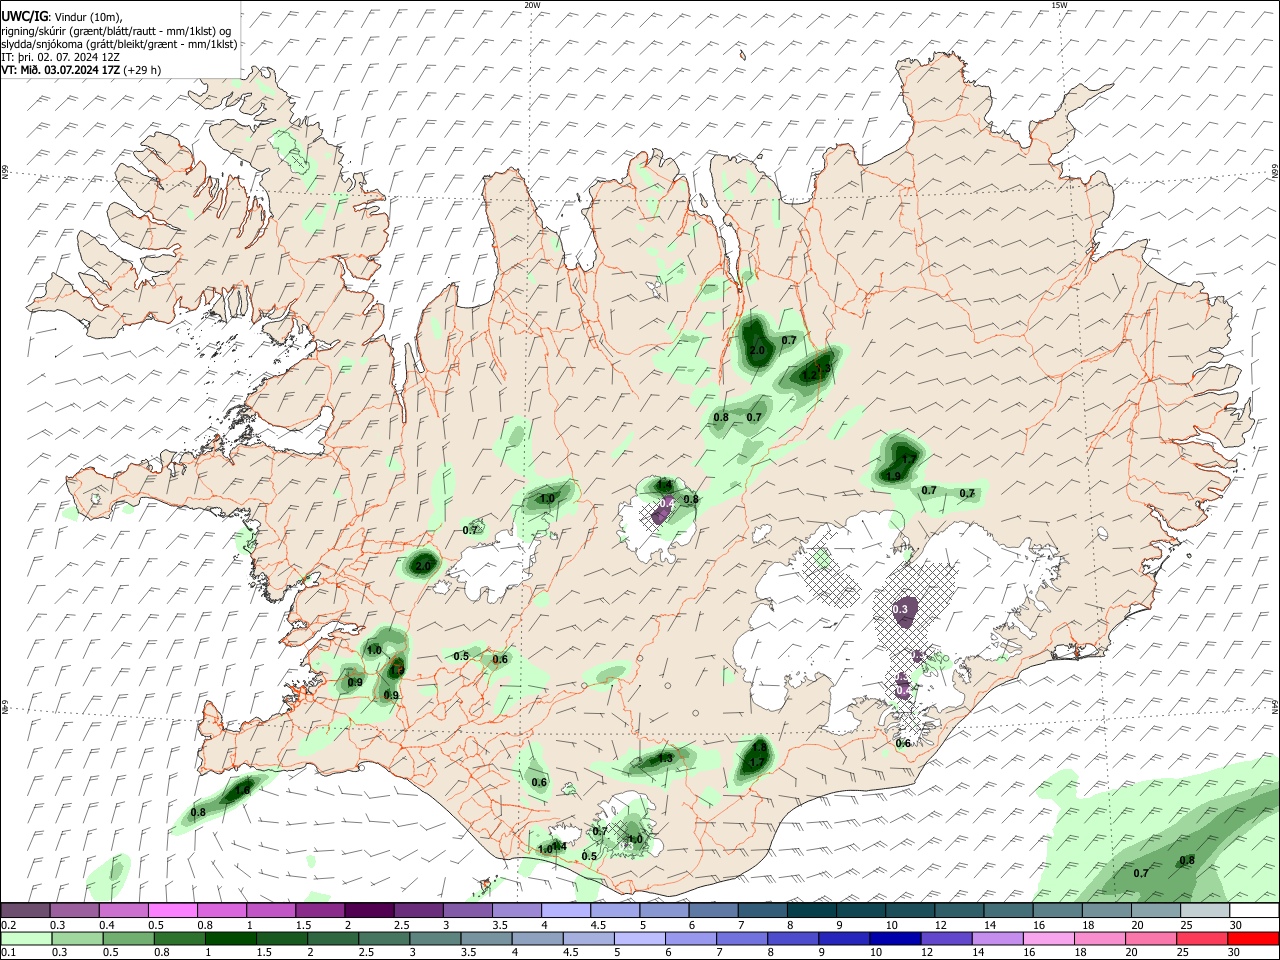Select the '12' label in the top legend row
This screenshot has width=1280, height=960.
tap(941, 925)
